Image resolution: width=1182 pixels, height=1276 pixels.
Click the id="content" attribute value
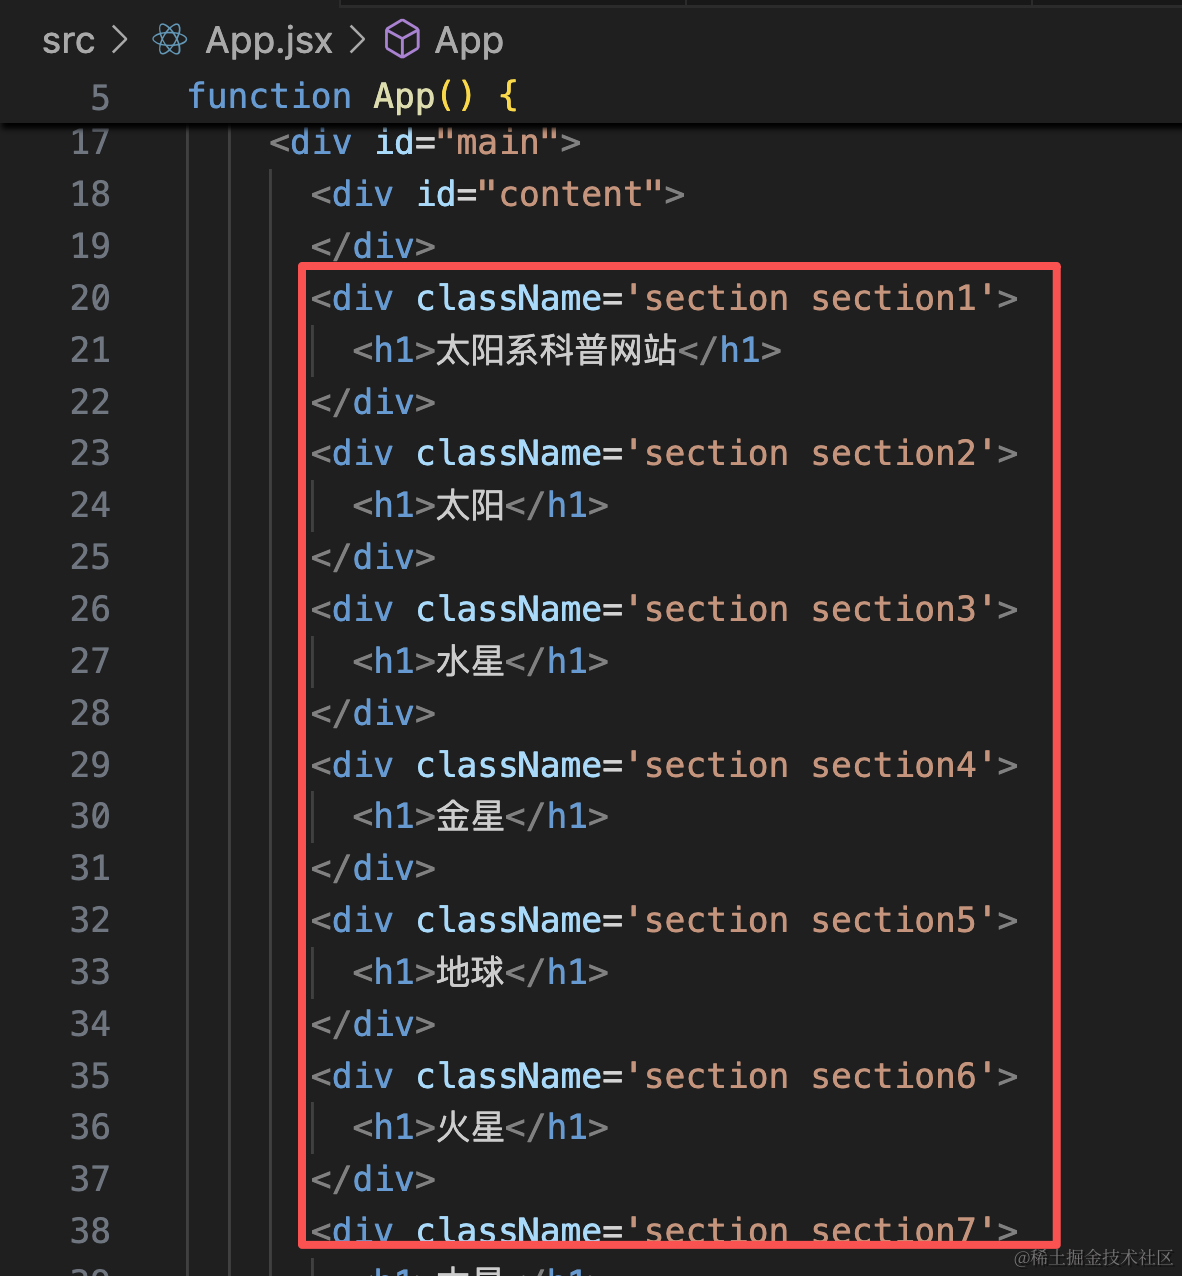click(x=571, y=194)
